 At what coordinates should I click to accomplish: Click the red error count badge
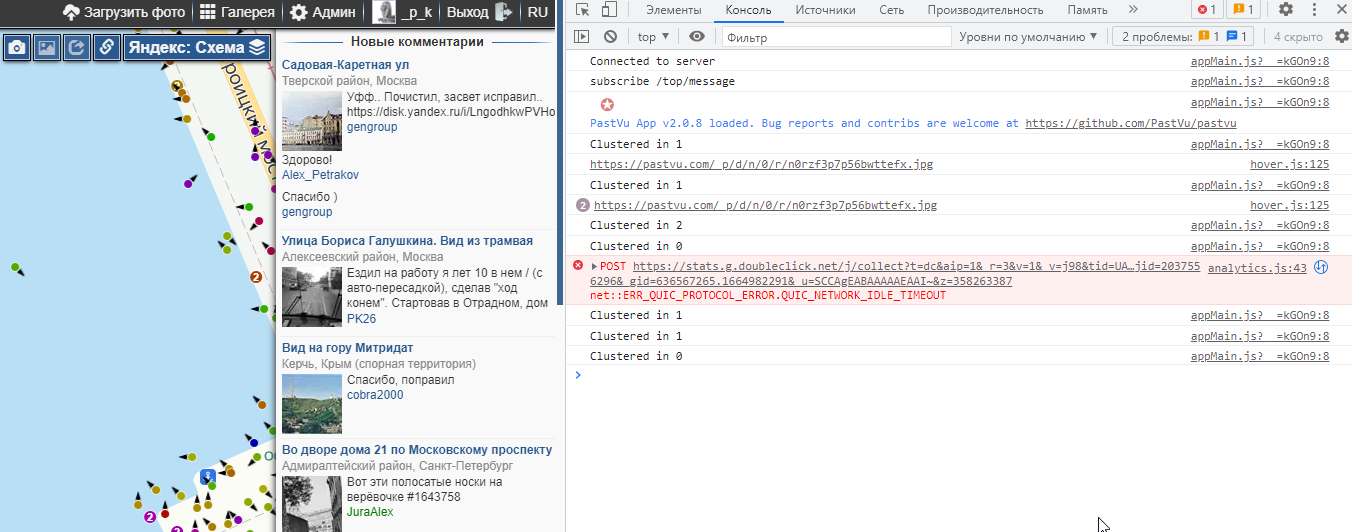[1207, 10]
